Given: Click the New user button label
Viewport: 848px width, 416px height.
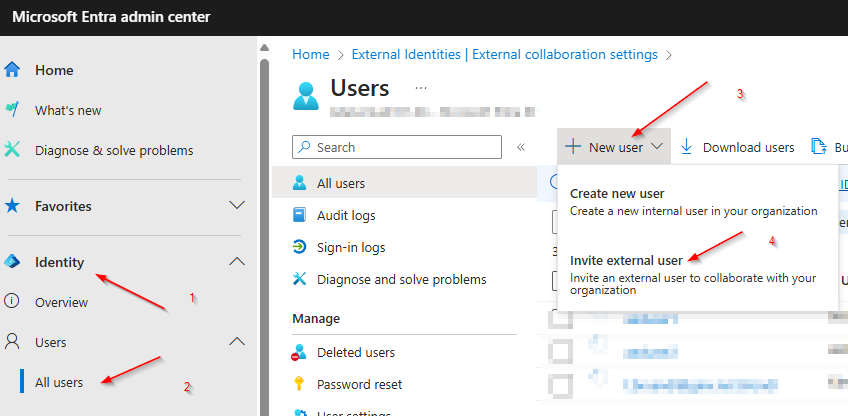Looking at the screenshot, I should (616, 147).
